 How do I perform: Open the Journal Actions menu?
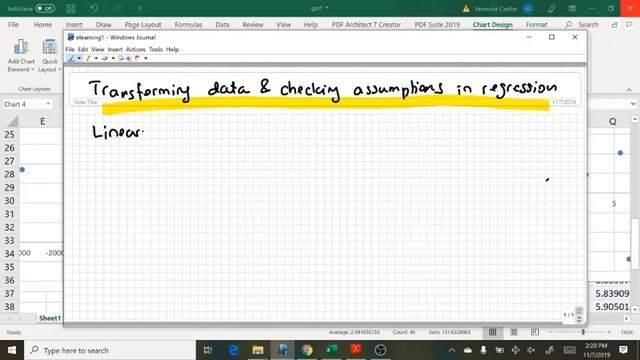click(x=136, y=49)
